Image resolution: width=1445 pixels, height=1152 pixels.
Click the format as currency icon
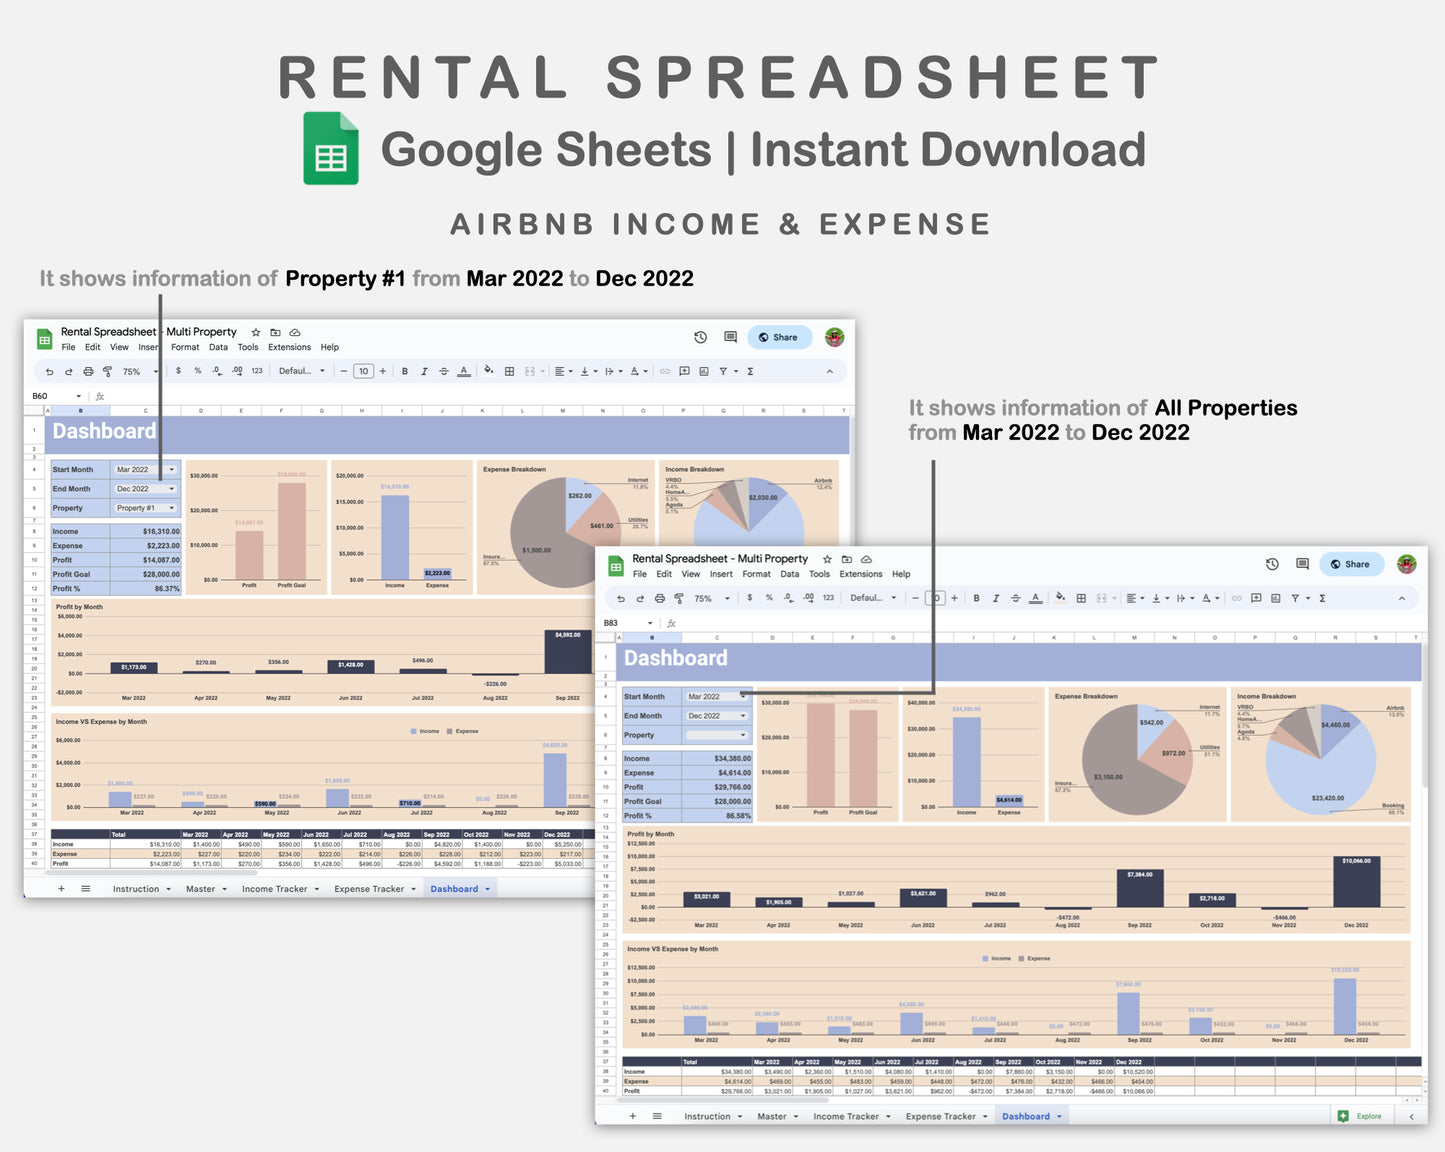click(x=179, y=371)
